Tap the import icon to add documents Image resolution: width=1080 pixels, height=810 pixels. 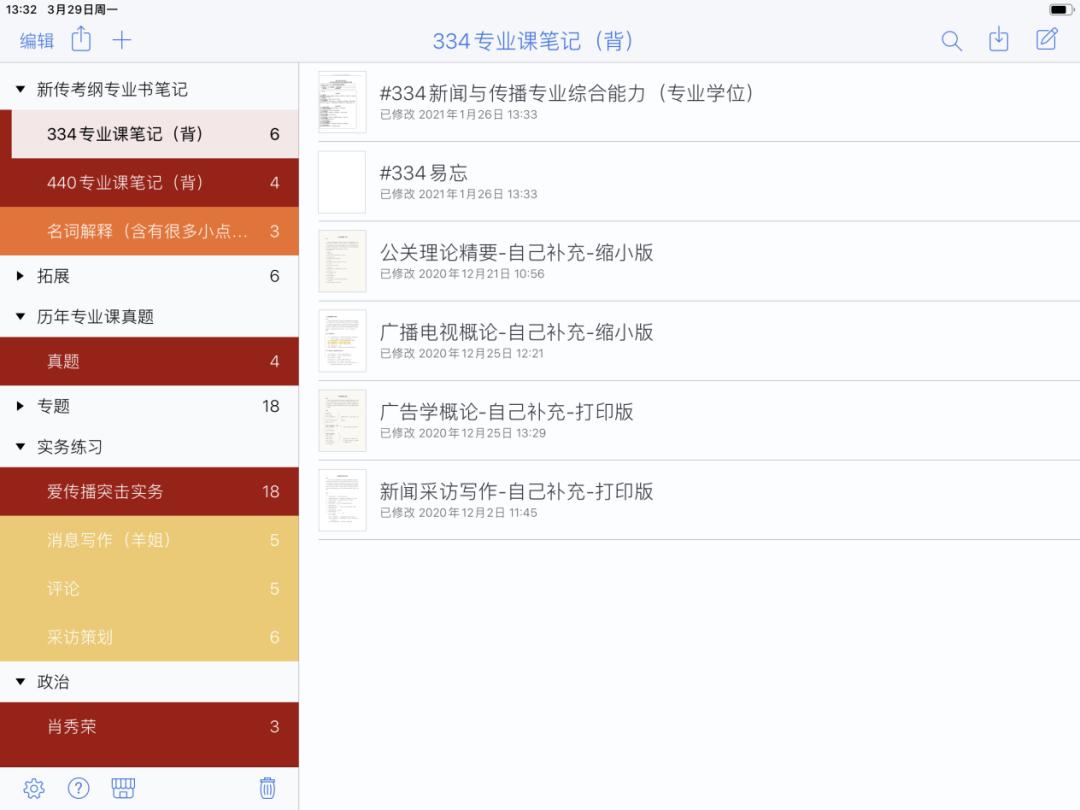(x=999, y=40)
